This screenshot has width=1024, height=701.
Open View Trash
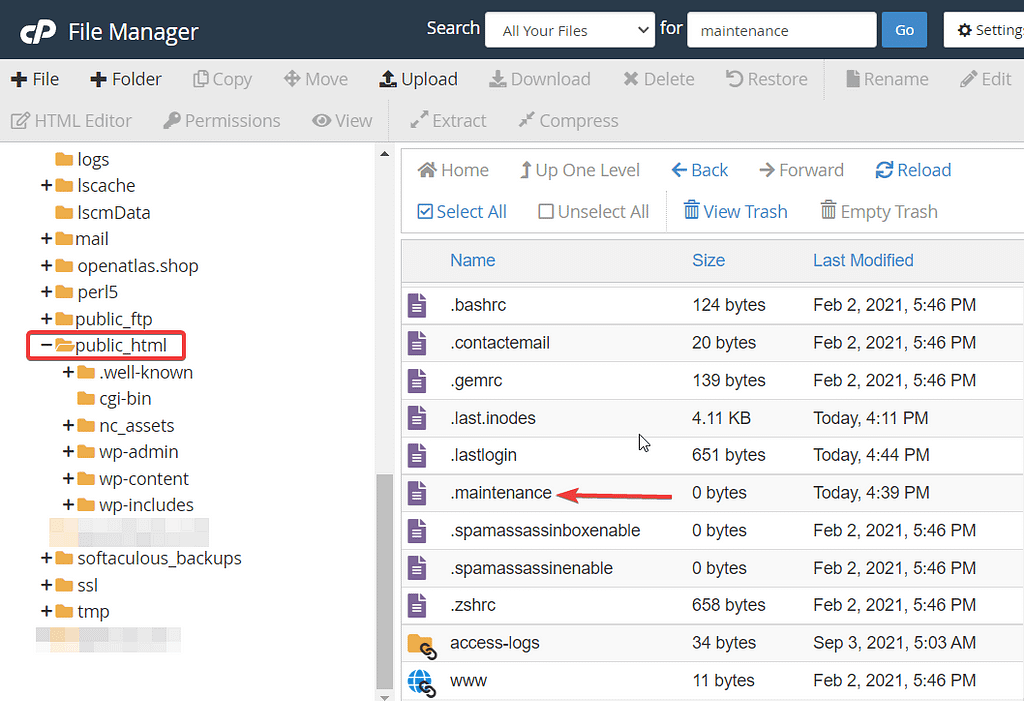point(735,211)
